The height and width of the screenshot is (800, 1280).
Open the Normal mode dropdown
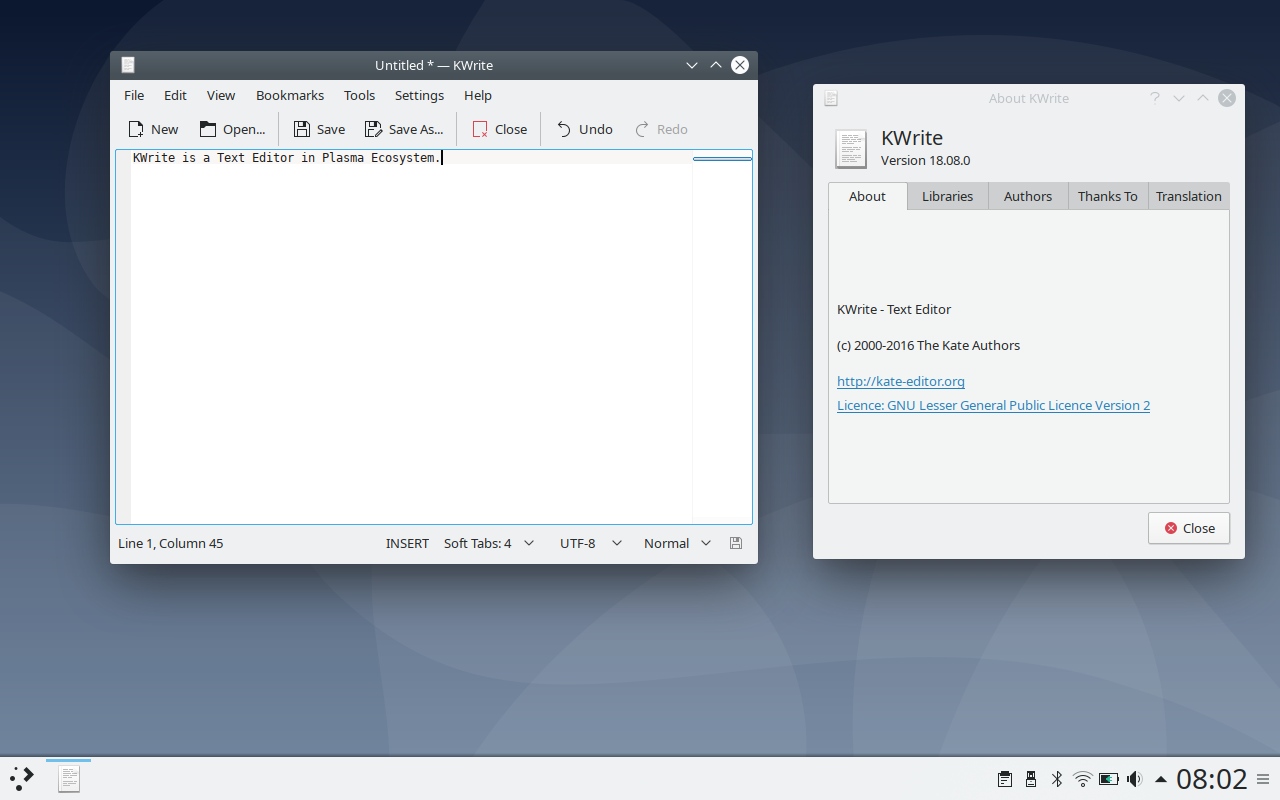[x=677, y=543]
